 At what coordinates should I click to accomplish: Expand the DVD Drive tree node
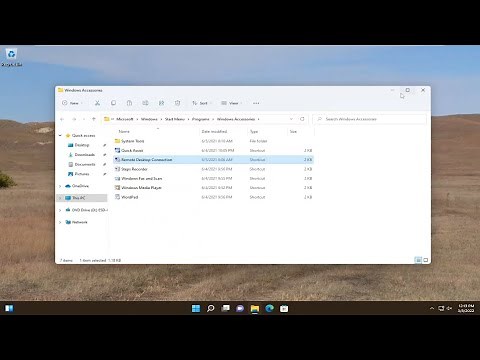[60, 210]
